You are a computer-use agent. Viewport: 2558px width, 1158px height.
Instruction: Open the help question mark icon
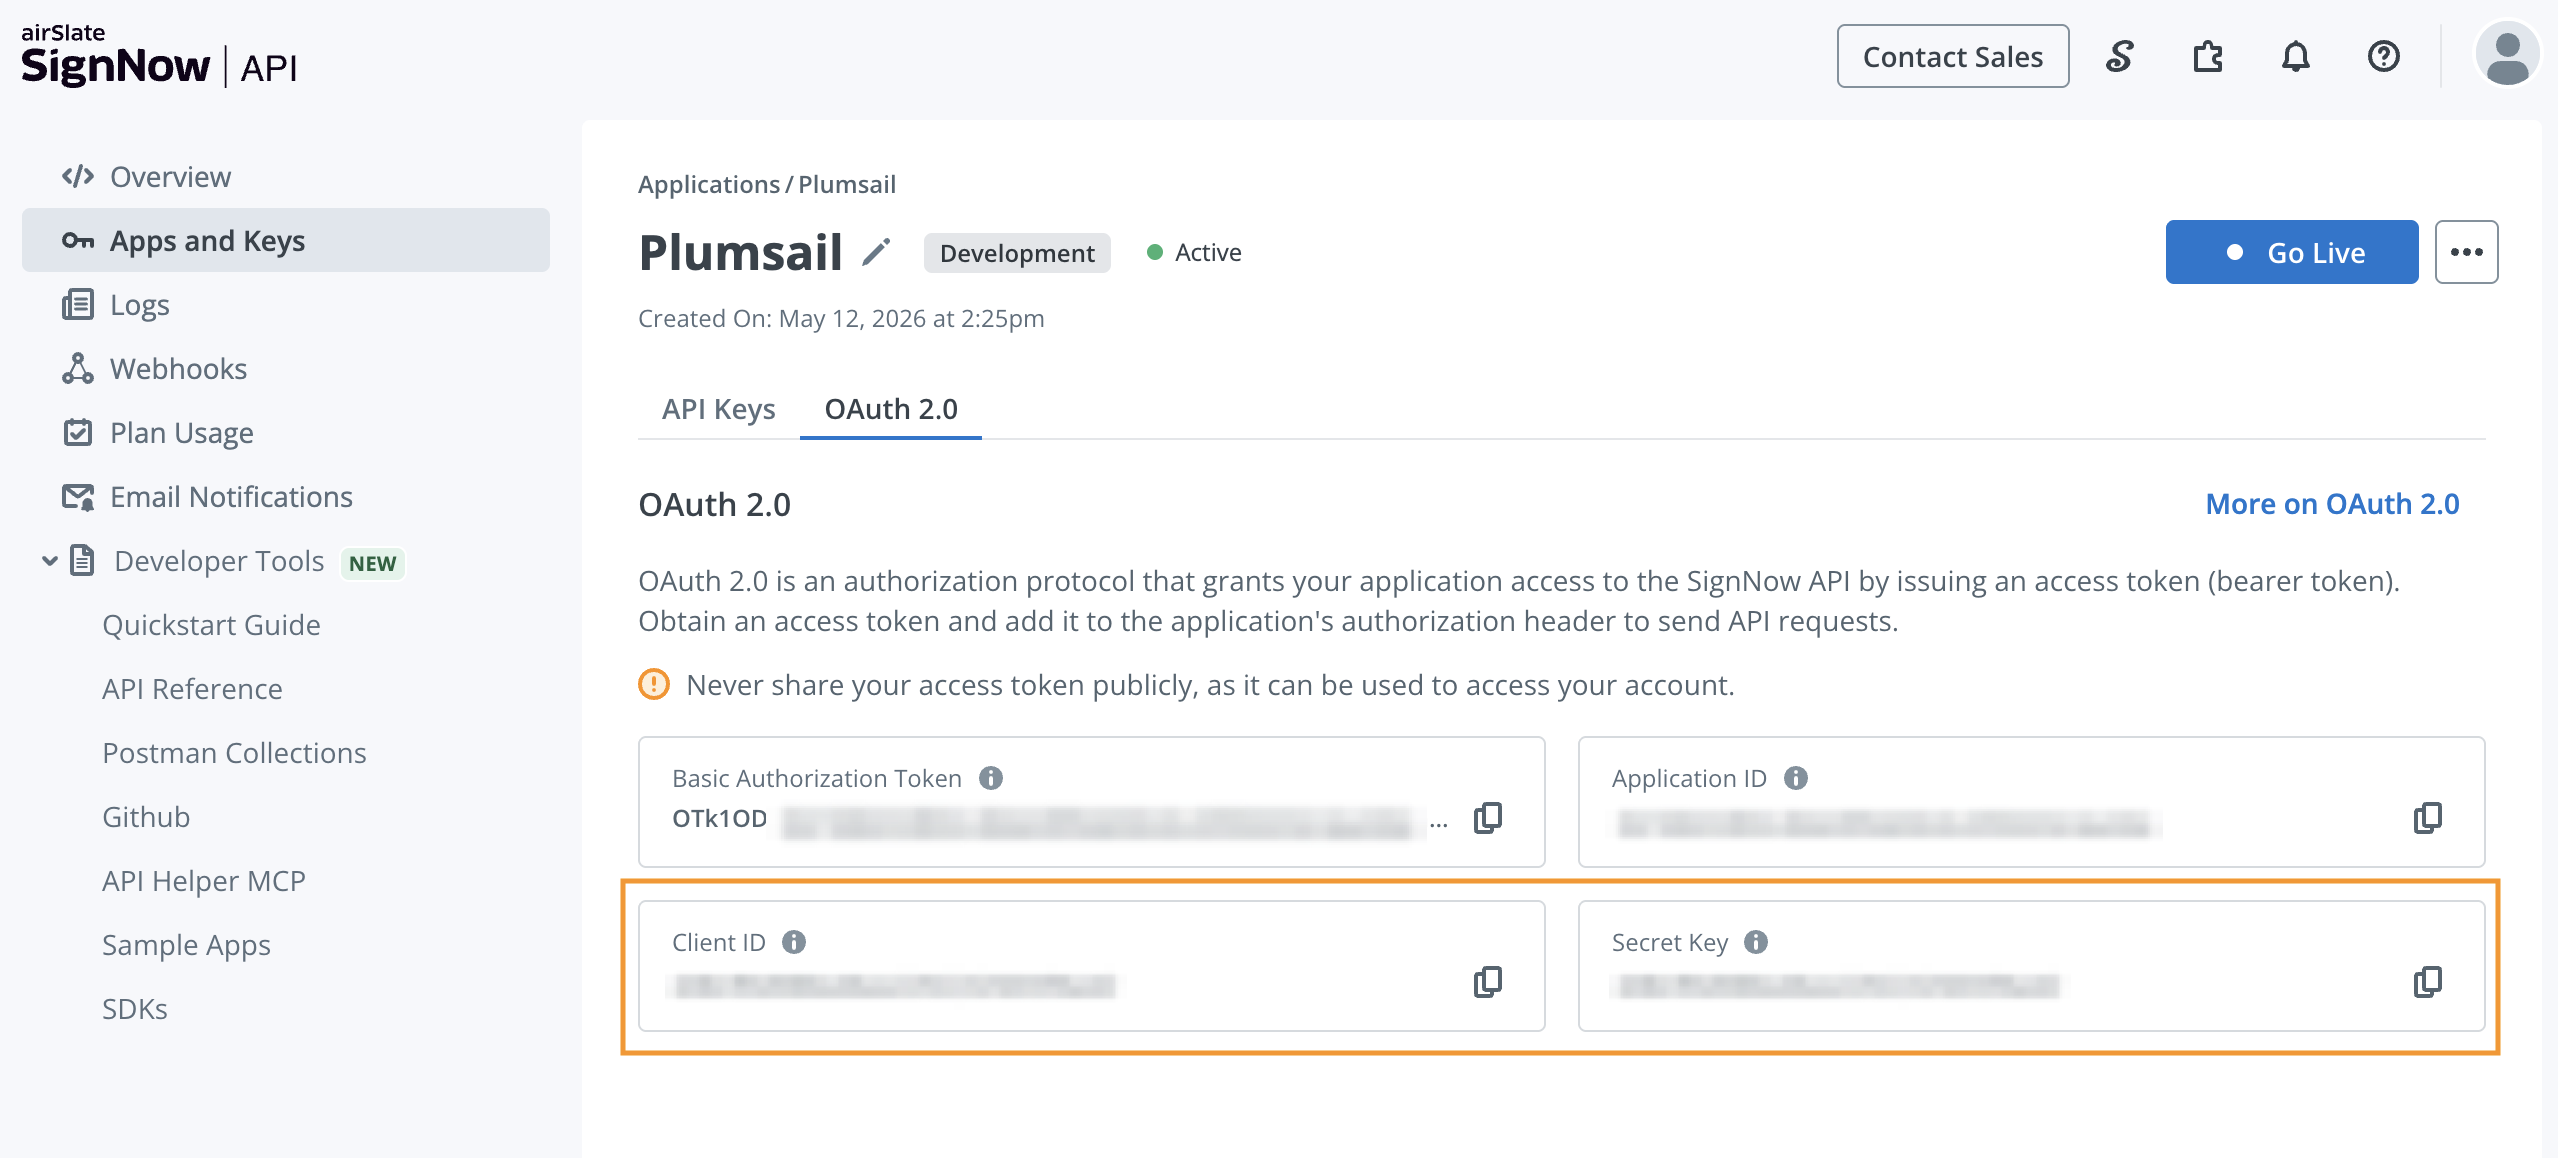pyautogui.click(x=2383, y=56)
